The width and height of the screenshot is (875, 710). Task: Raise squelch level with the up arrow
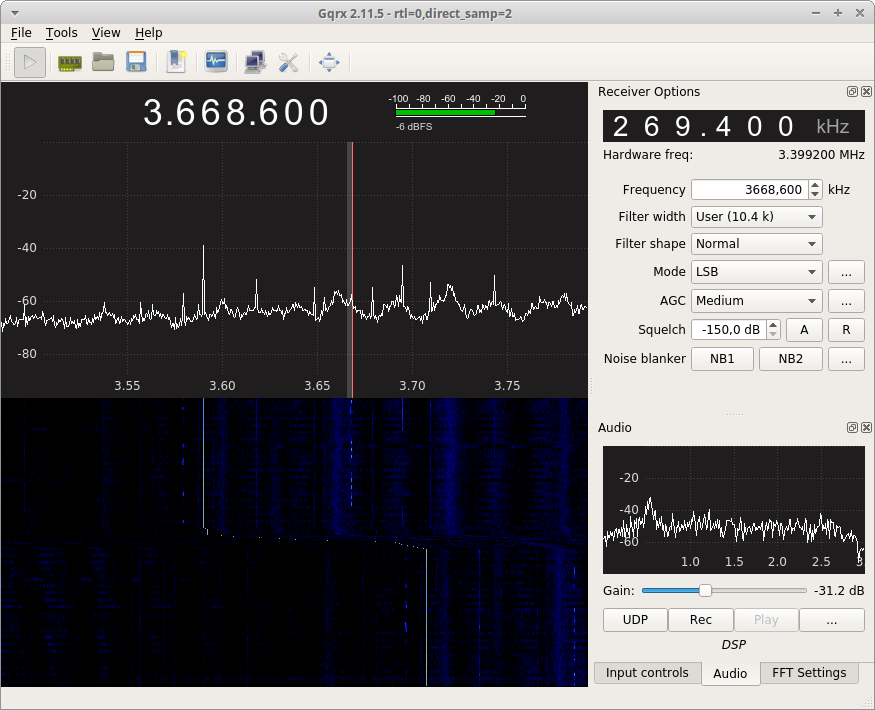point(773,325)
